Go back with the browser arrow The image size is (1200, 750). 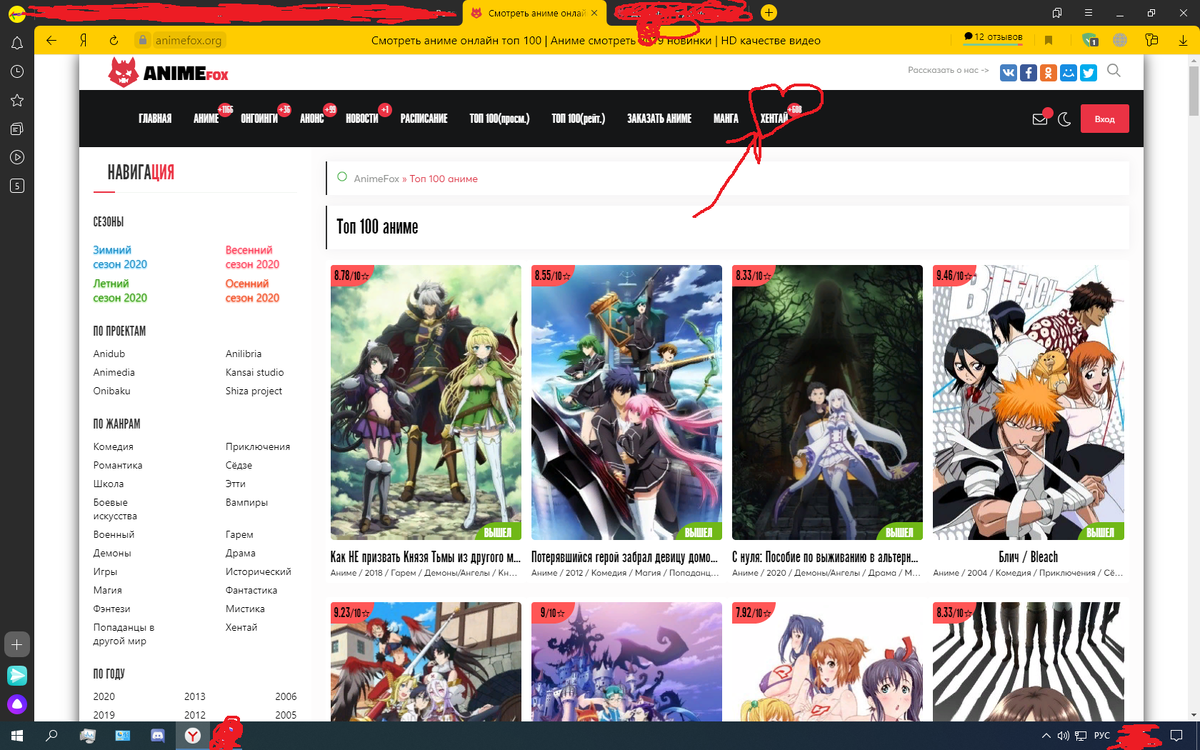pos(51,40)
